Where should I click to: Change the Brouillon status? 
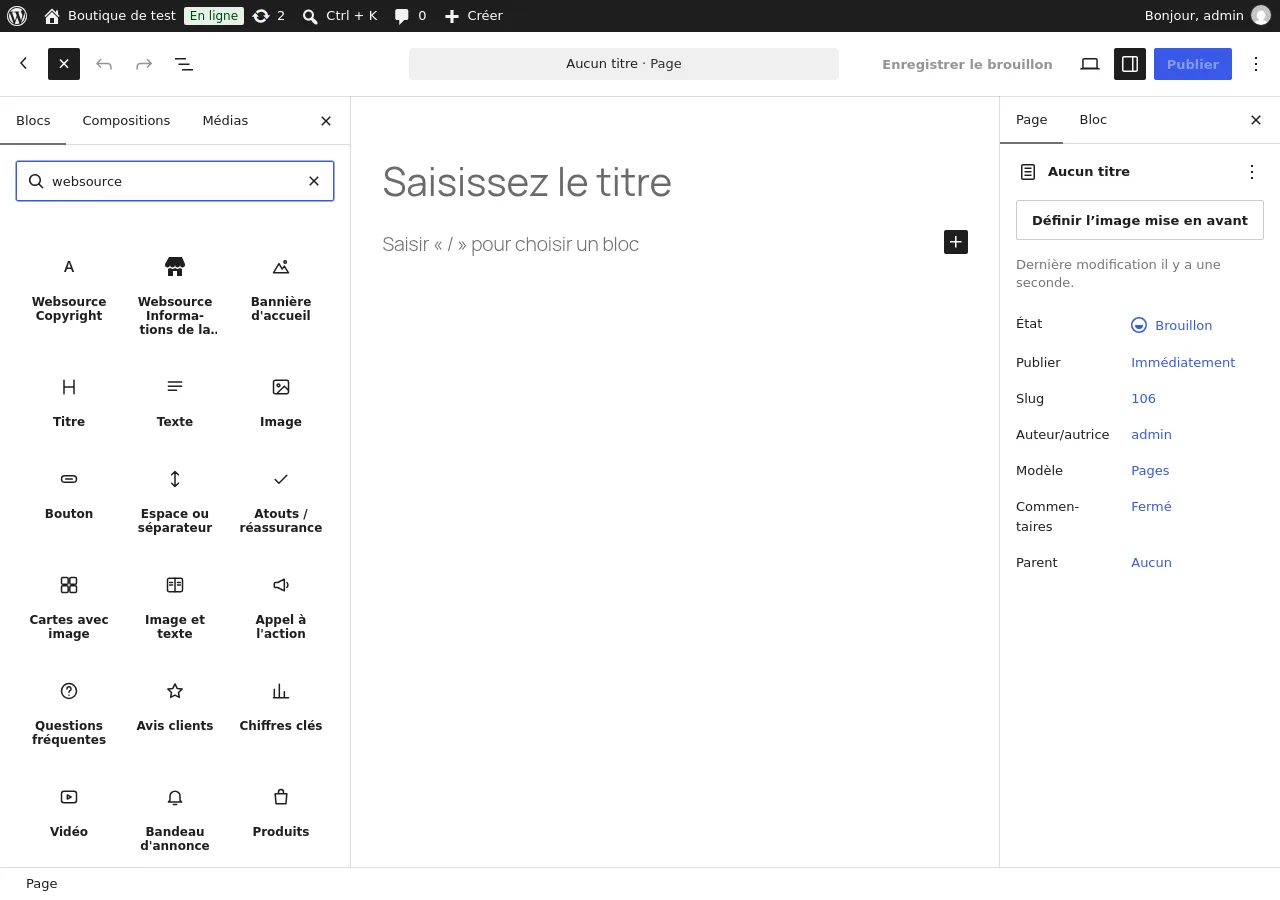pyautogui.click(x=1171, y=325)
